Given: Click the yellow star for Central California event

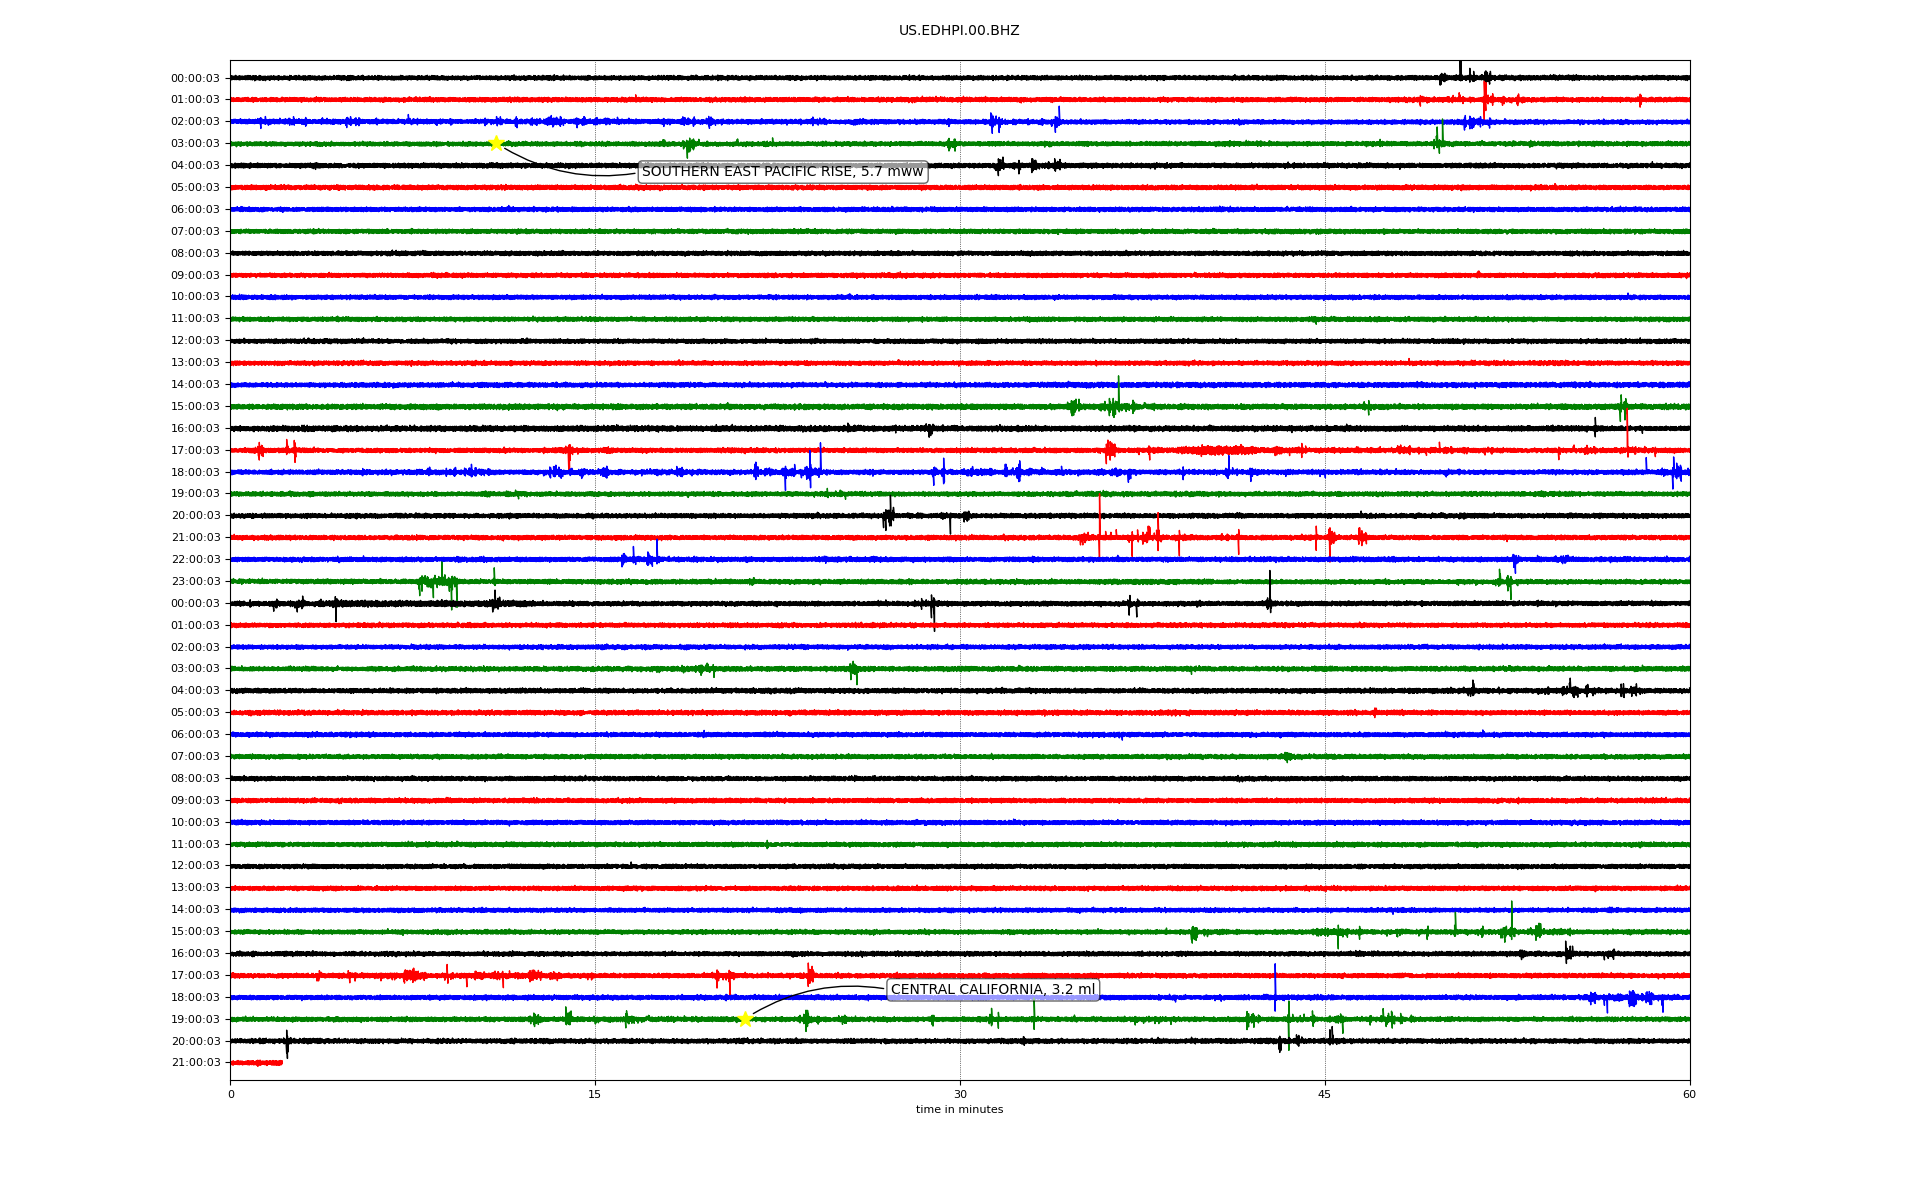Looking at the screenshot, I should 745,1019.
